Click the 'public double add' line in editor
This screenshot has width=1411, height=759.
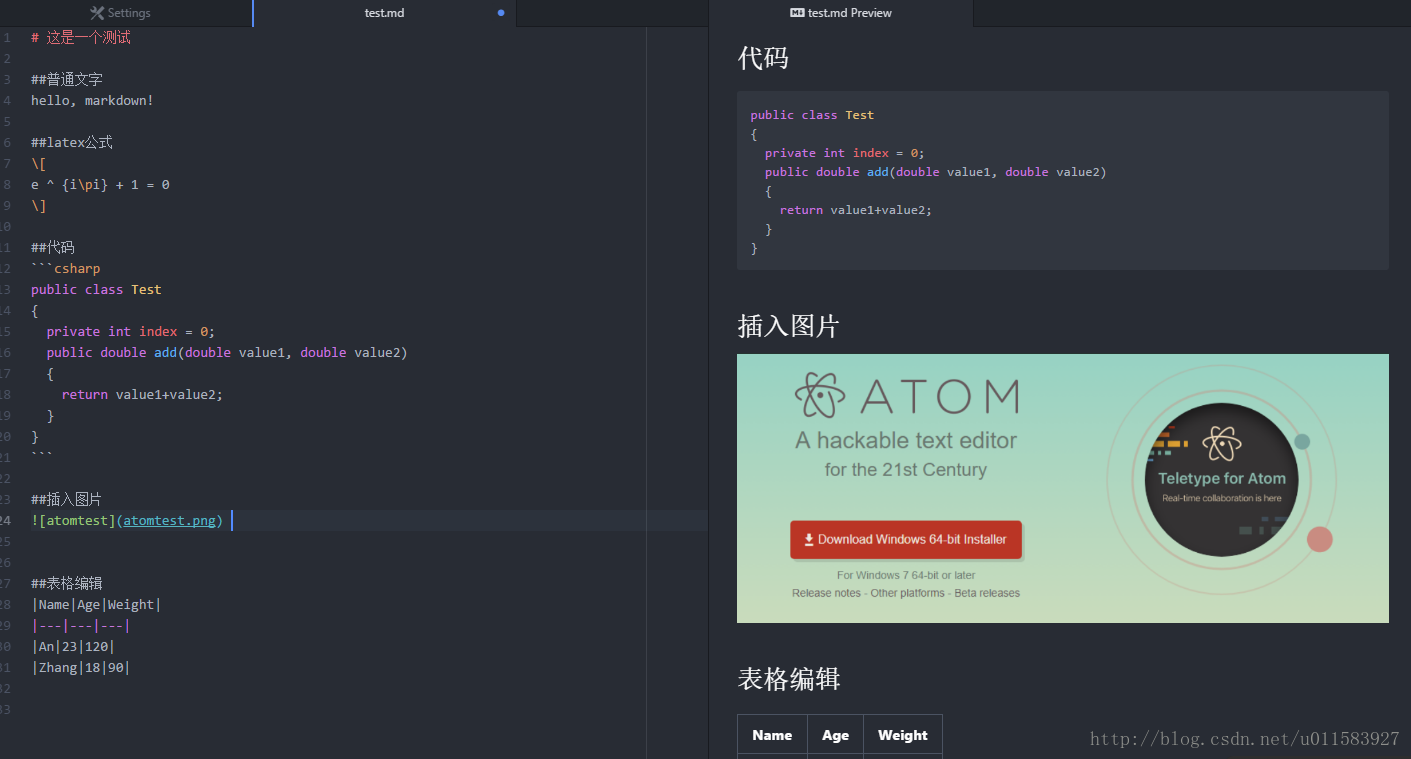[x=227, y=352]
